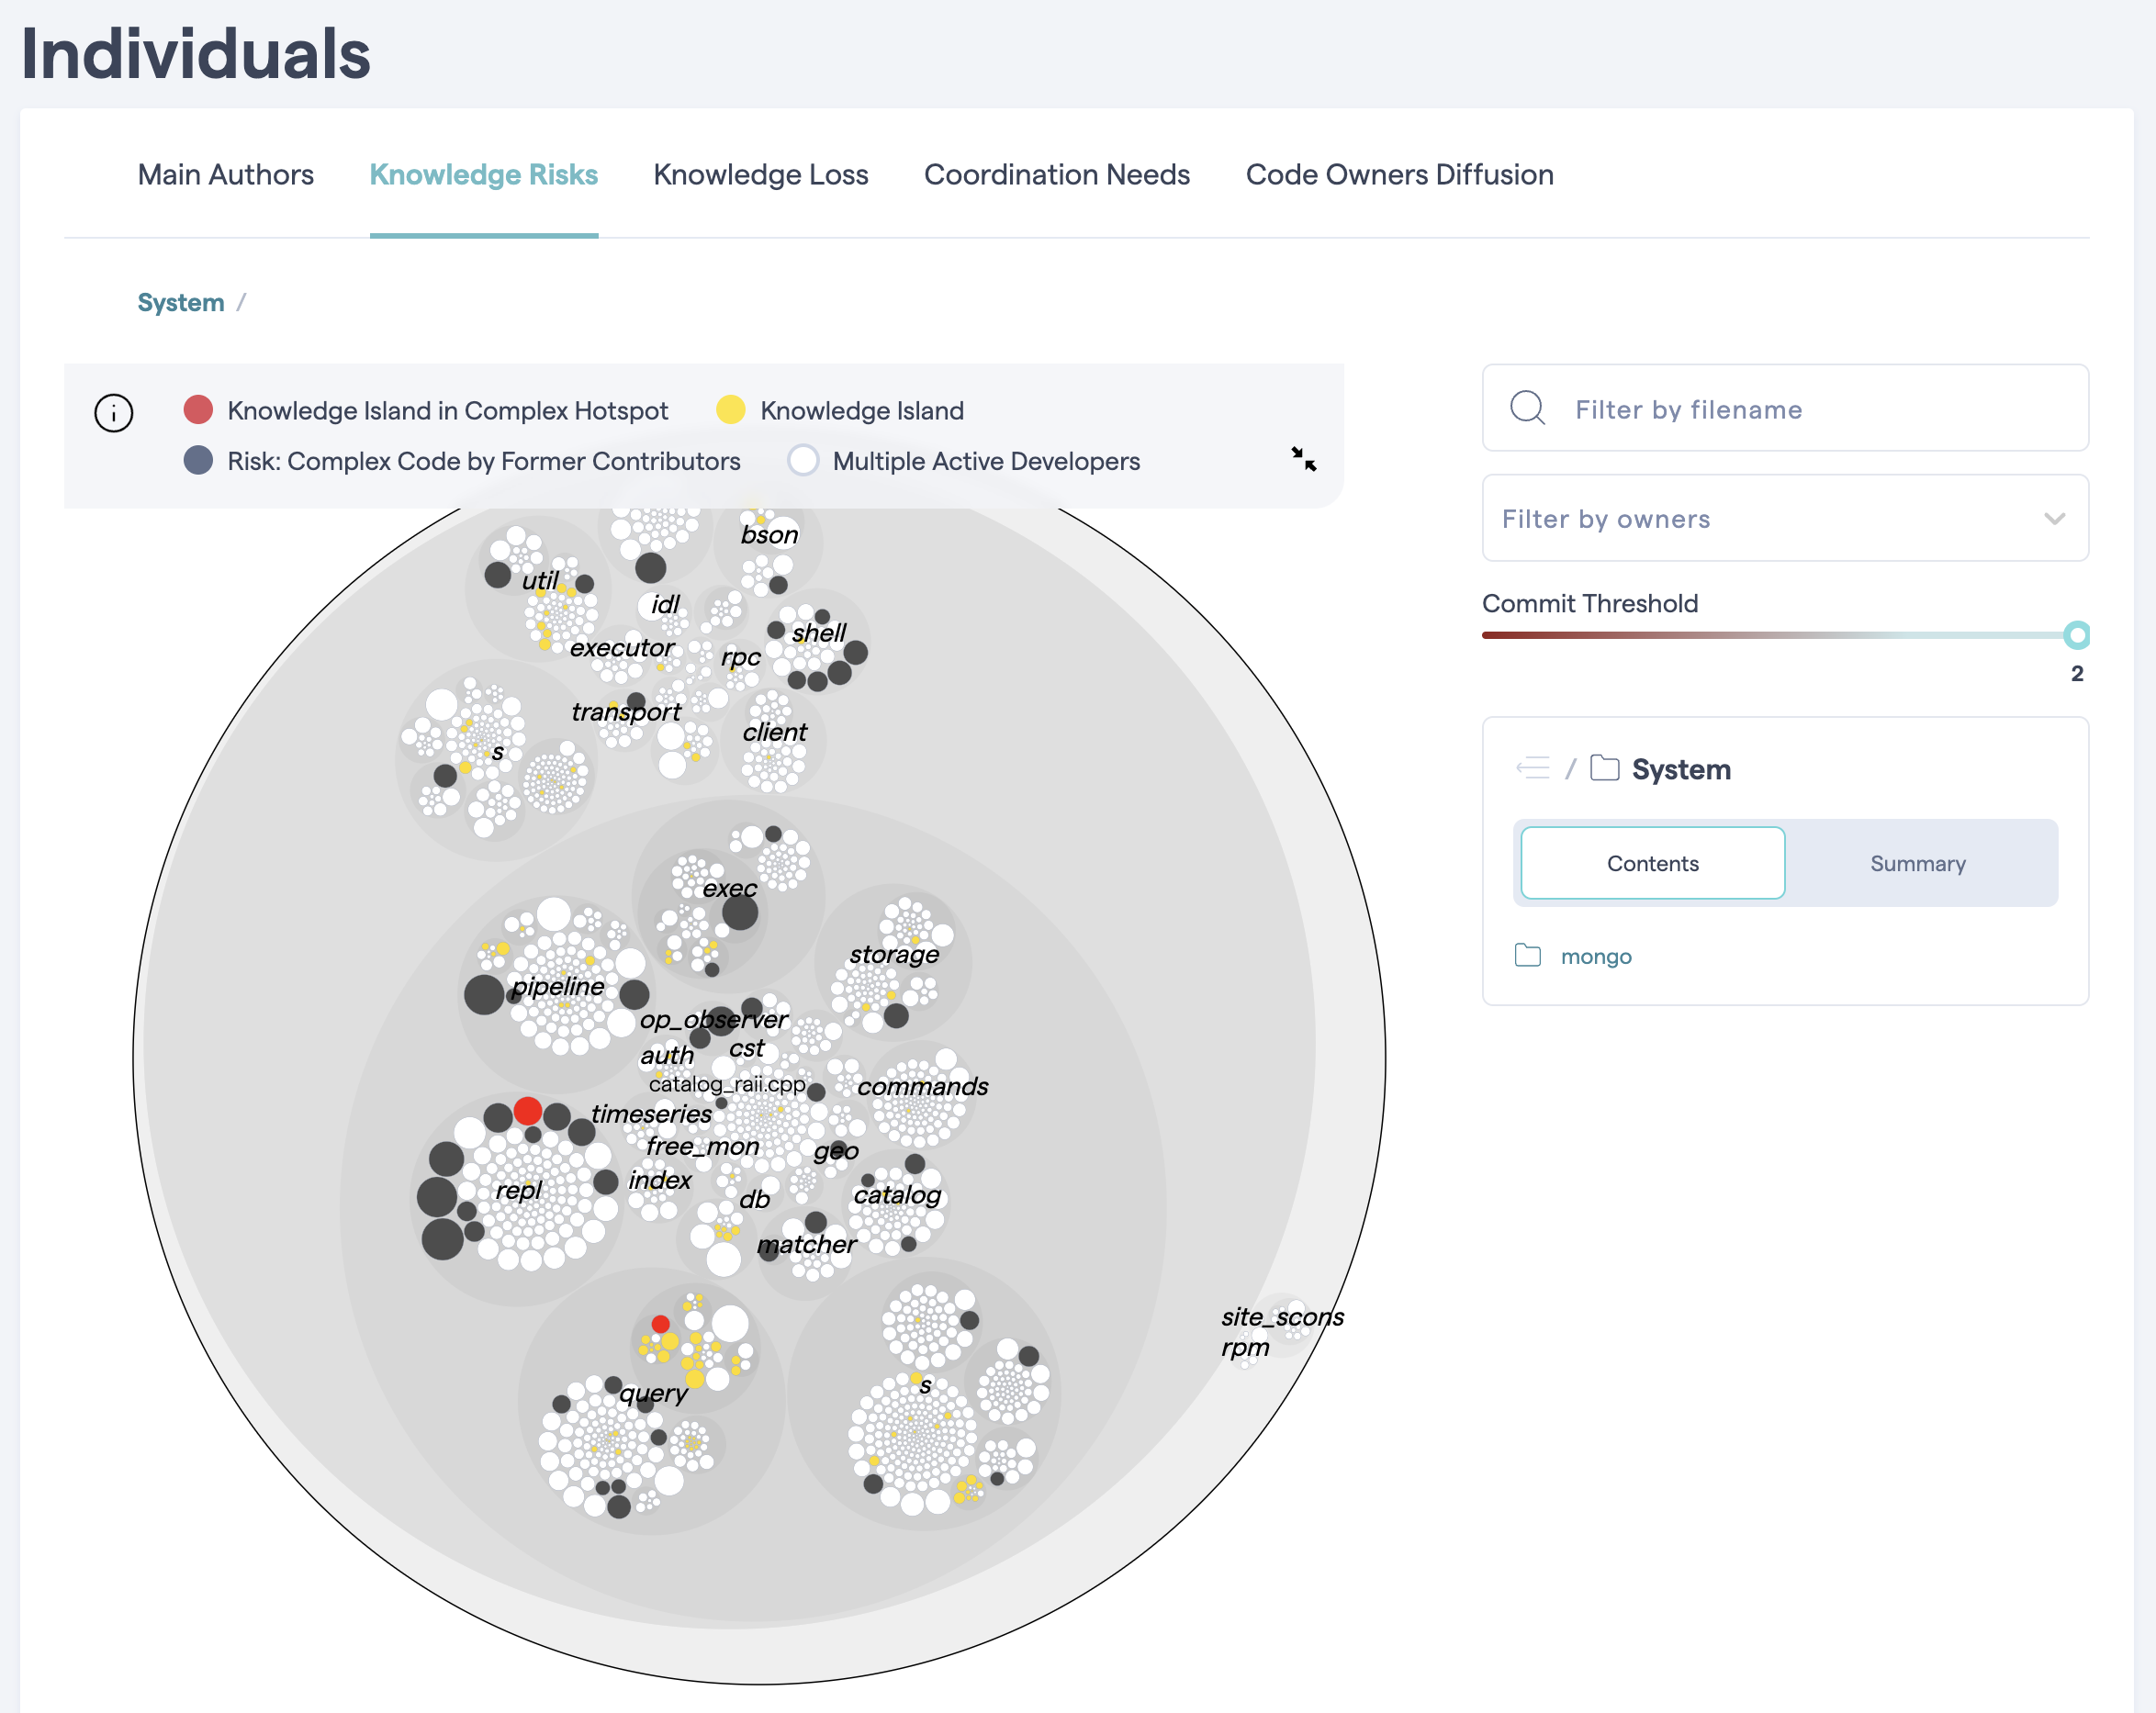Image resolution: width=2156 pixels, height=1713 pixels.
Task: Expand the mongo directory in Contents
Action: (1595, 955)
